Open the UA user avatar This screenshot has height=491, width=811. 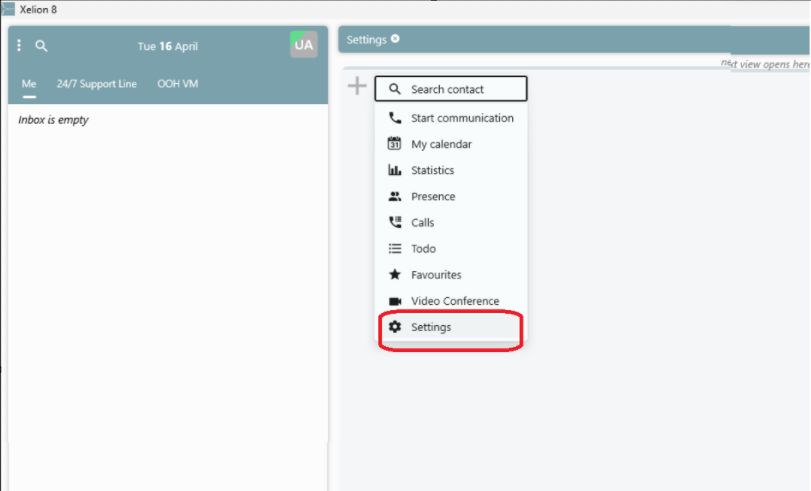click(304, 44)
